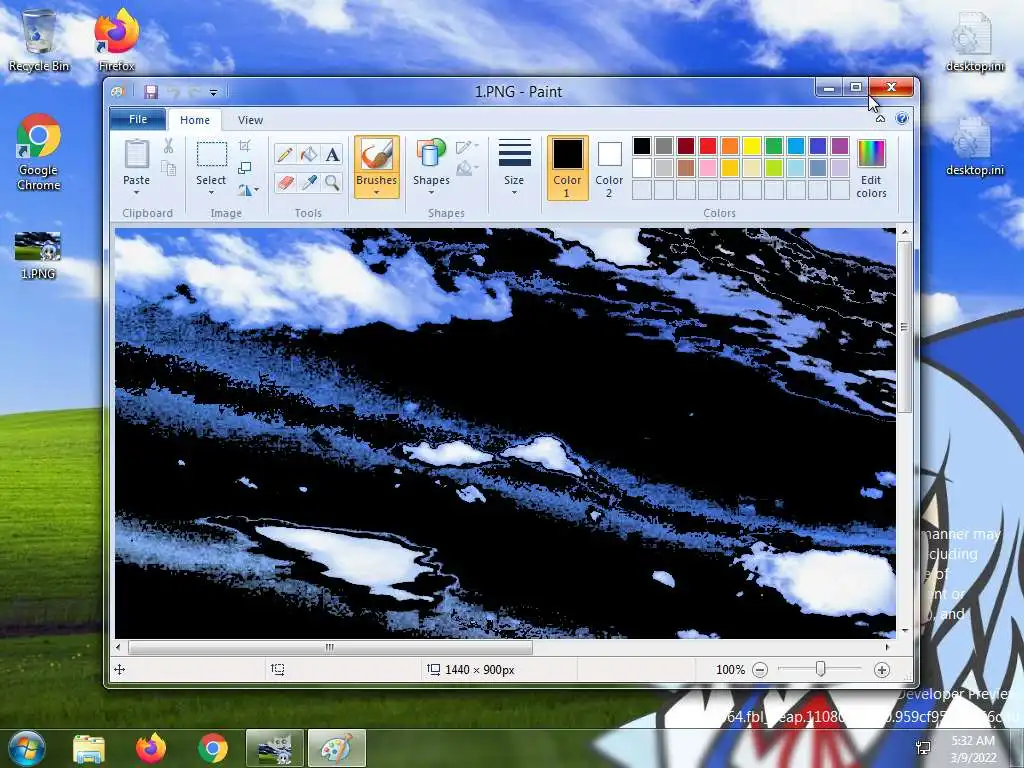Click the Save icon in title bar
The image size is (1024, 768).
(151, 92)
